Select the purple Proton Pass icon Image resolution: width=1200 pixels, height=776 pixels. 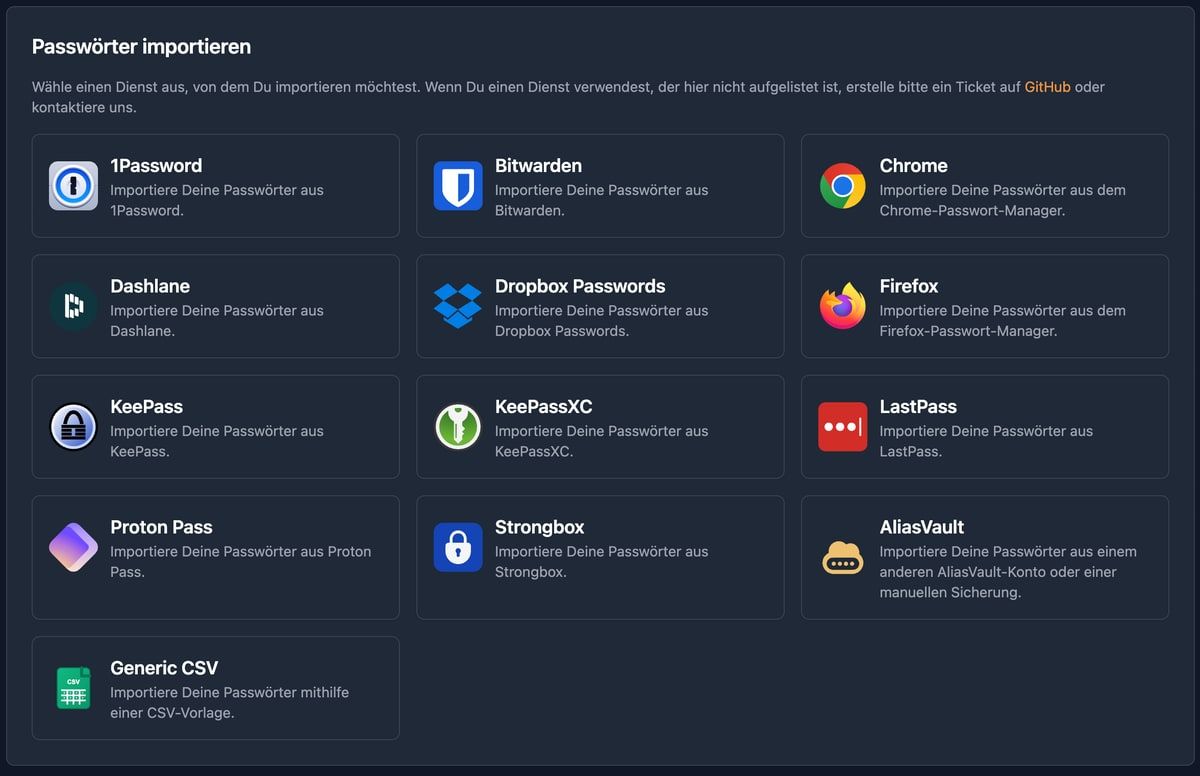(x=73, y=547)
